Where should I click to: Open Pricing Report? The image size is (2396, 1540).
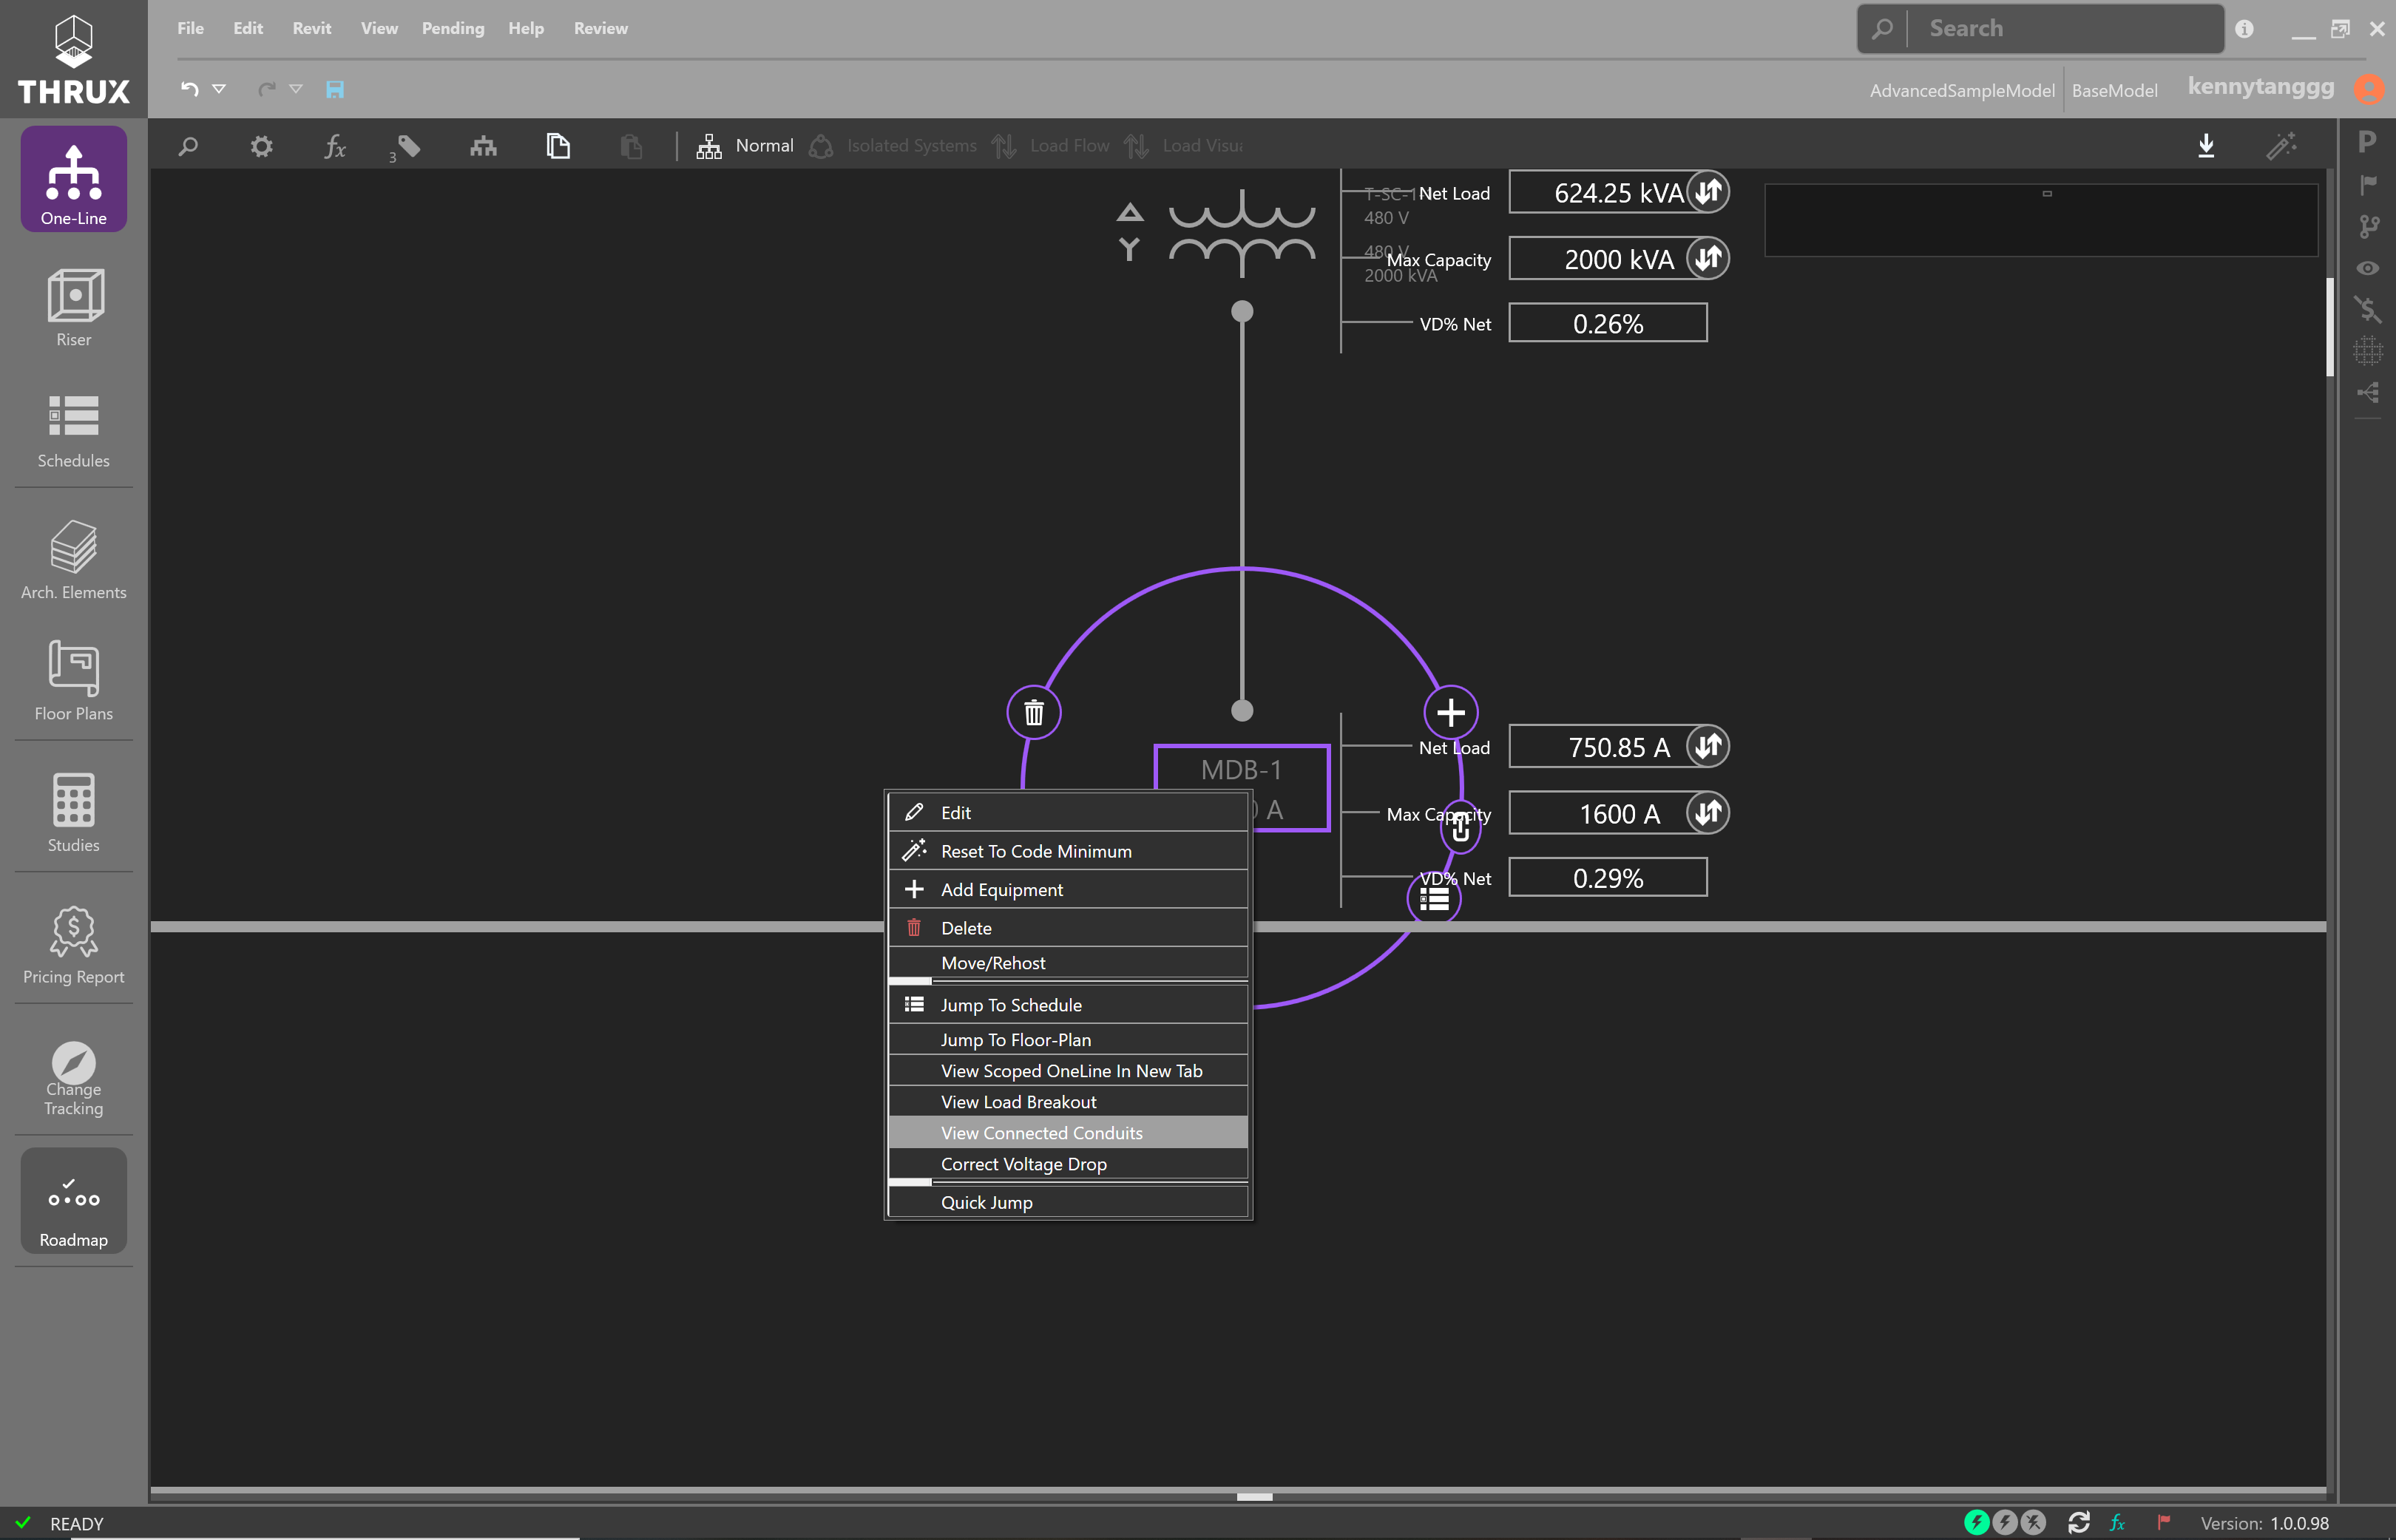point(73,945)
